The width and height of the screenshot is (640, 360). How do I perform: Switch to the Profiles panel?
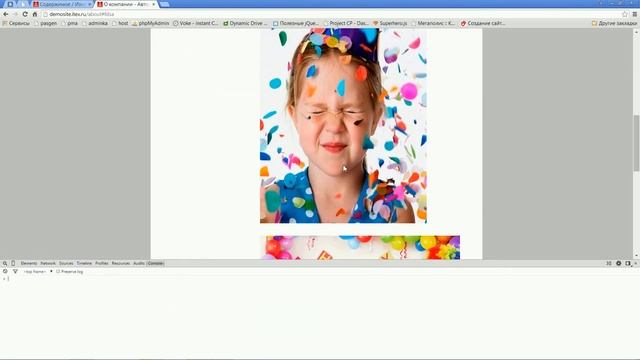pyautogui.click(x=102, y=263)
